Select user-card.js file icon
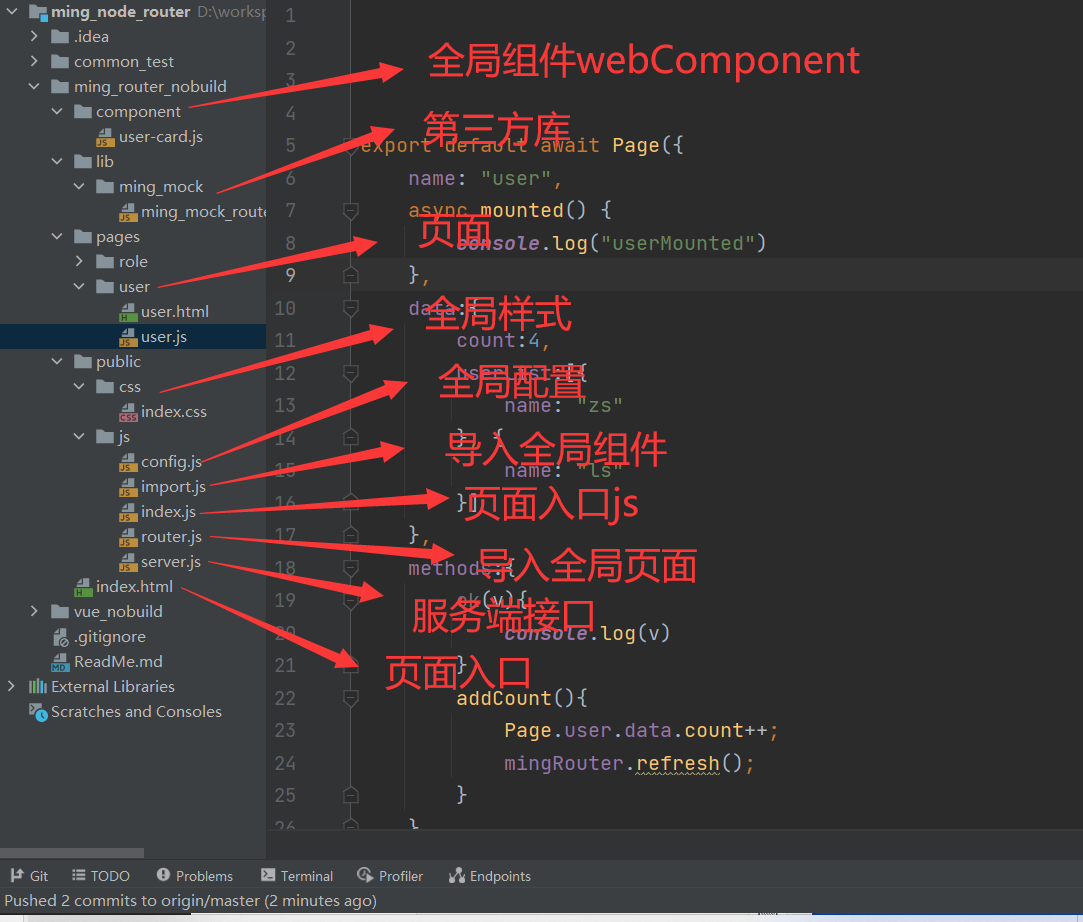Viewport: 1083px width, 922px height. (x=105, y=137)
